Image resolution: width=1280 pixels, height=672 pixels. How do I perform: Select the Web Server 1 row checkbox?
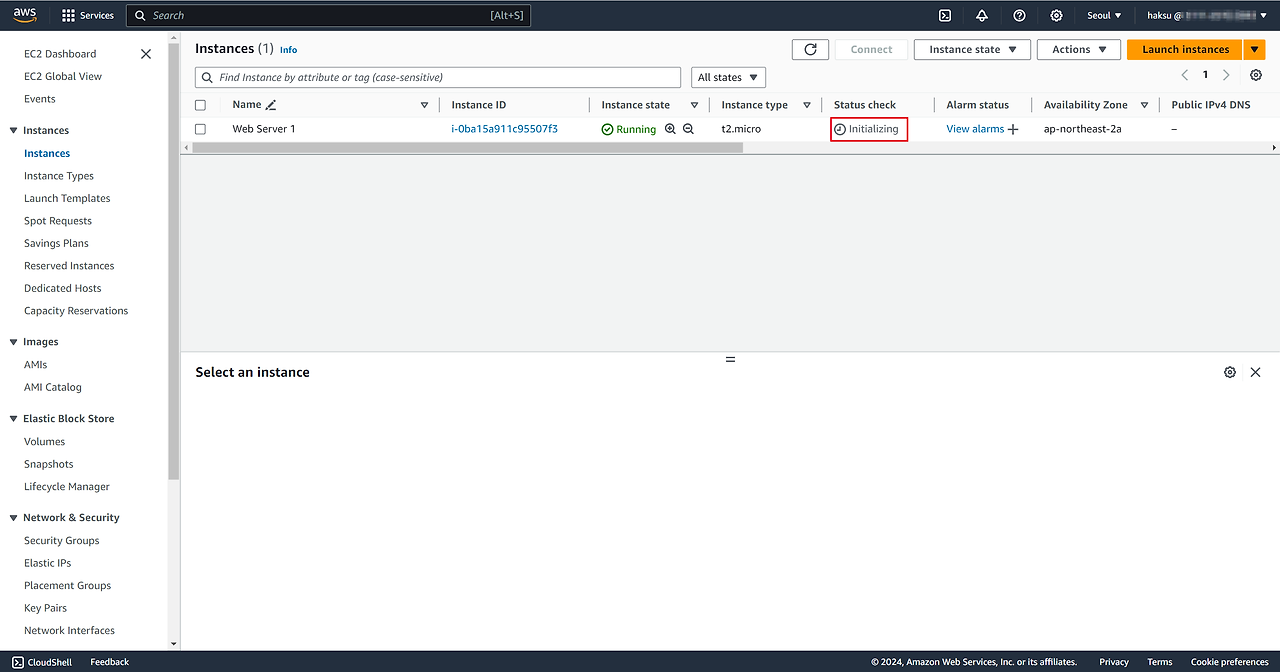pyautogui.click(x=200, y=129)
